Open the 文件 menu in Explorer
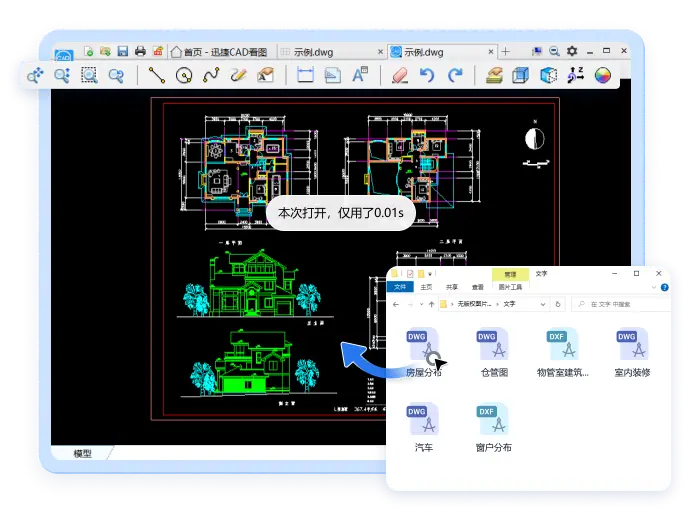693x508 pixels. click(x=400, y=287)
